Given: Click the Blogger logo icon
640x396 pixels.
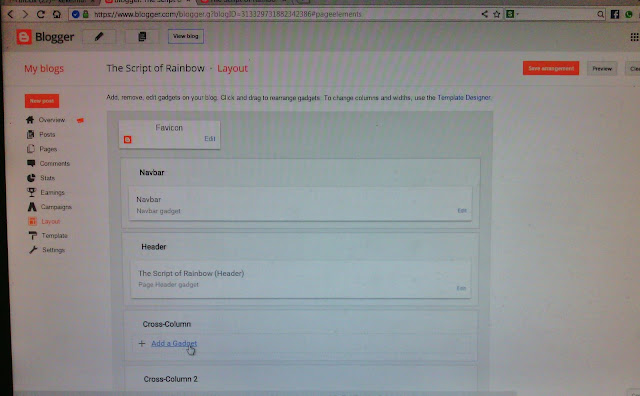Looking at the screenshot, I should [24, 37].
